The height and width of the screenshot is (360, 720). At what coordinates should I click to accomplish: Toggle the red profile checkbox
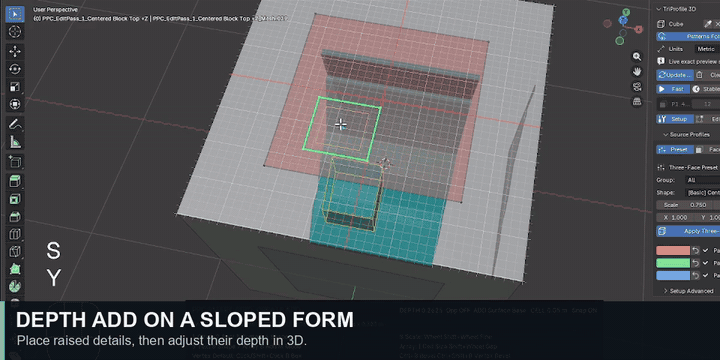(705, 251)
